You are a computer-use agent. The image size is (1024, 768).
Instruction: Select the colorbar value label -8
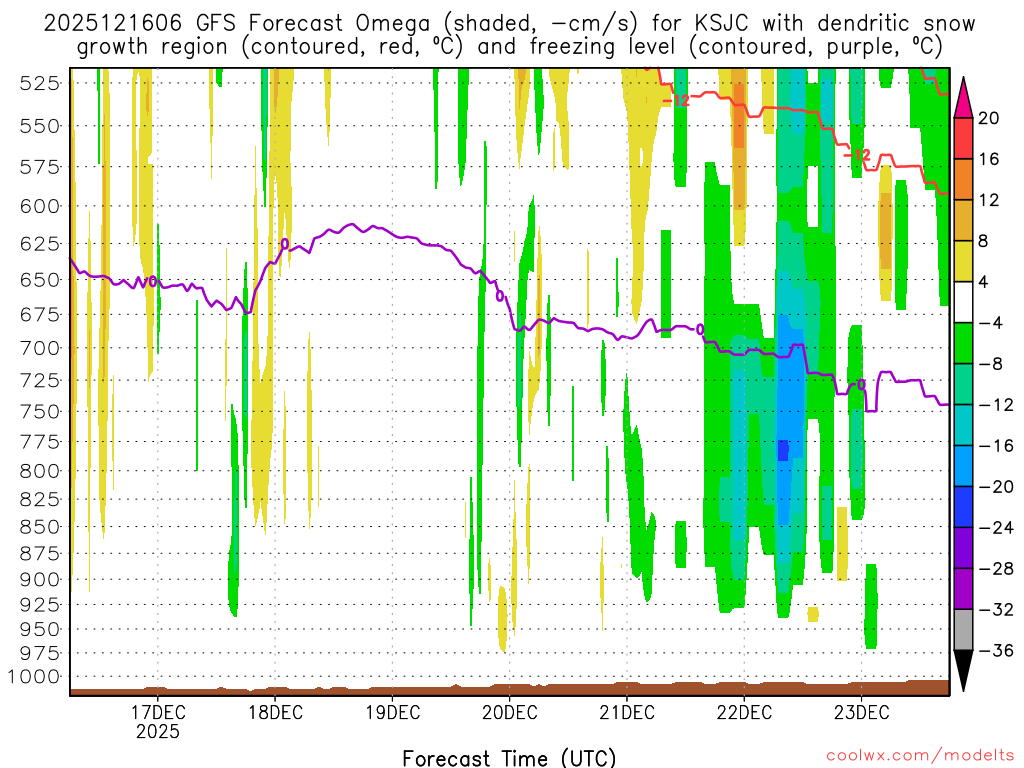pos(990,364)
